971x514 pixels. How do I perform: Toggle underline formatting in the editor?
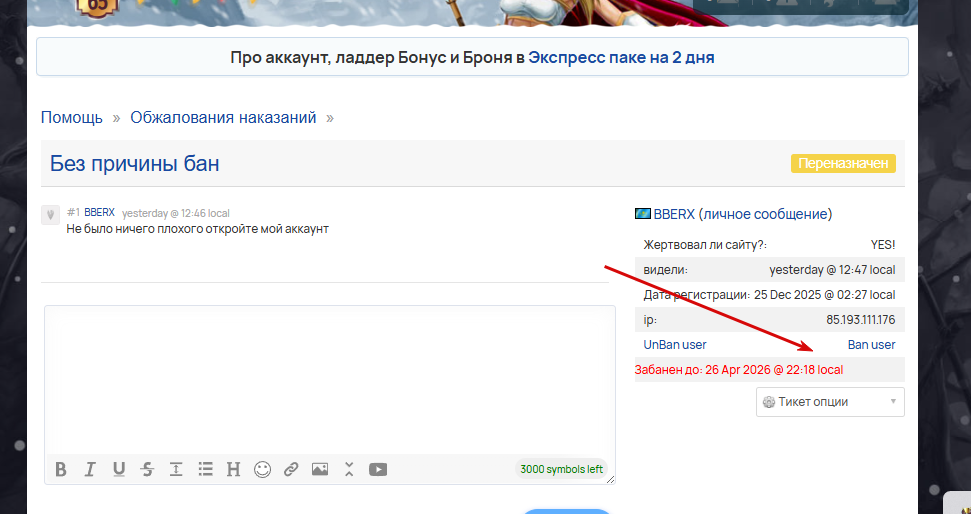119,469
